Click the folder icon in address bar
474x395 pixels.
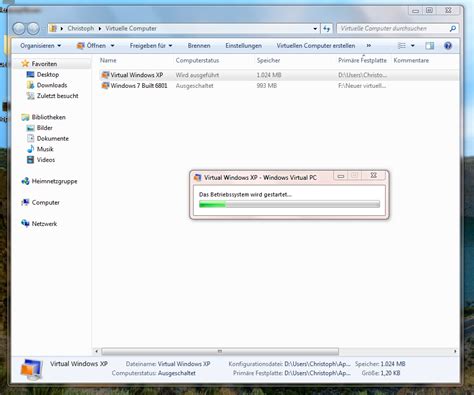point(53,29)
